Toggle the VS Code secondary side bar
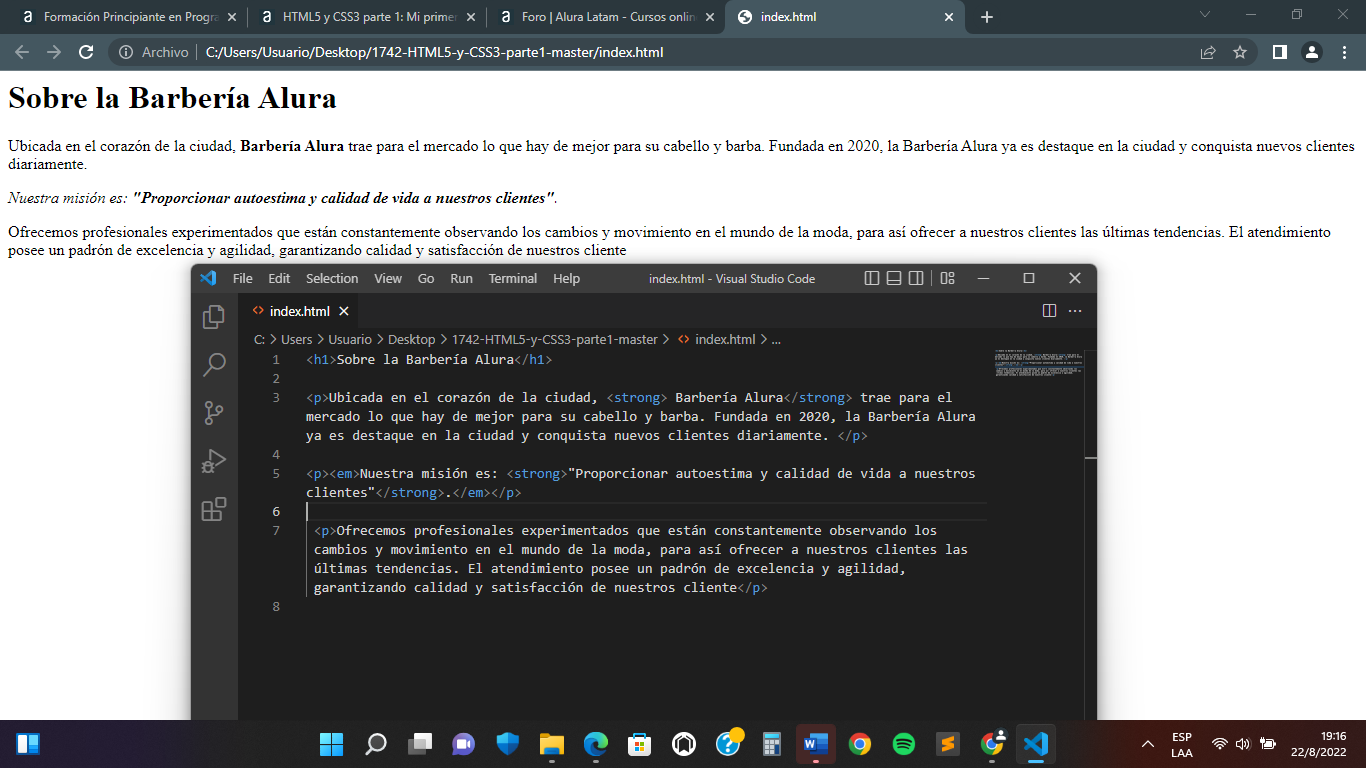This screenshot has width=1366, height=768. click(x=916, y=278)
